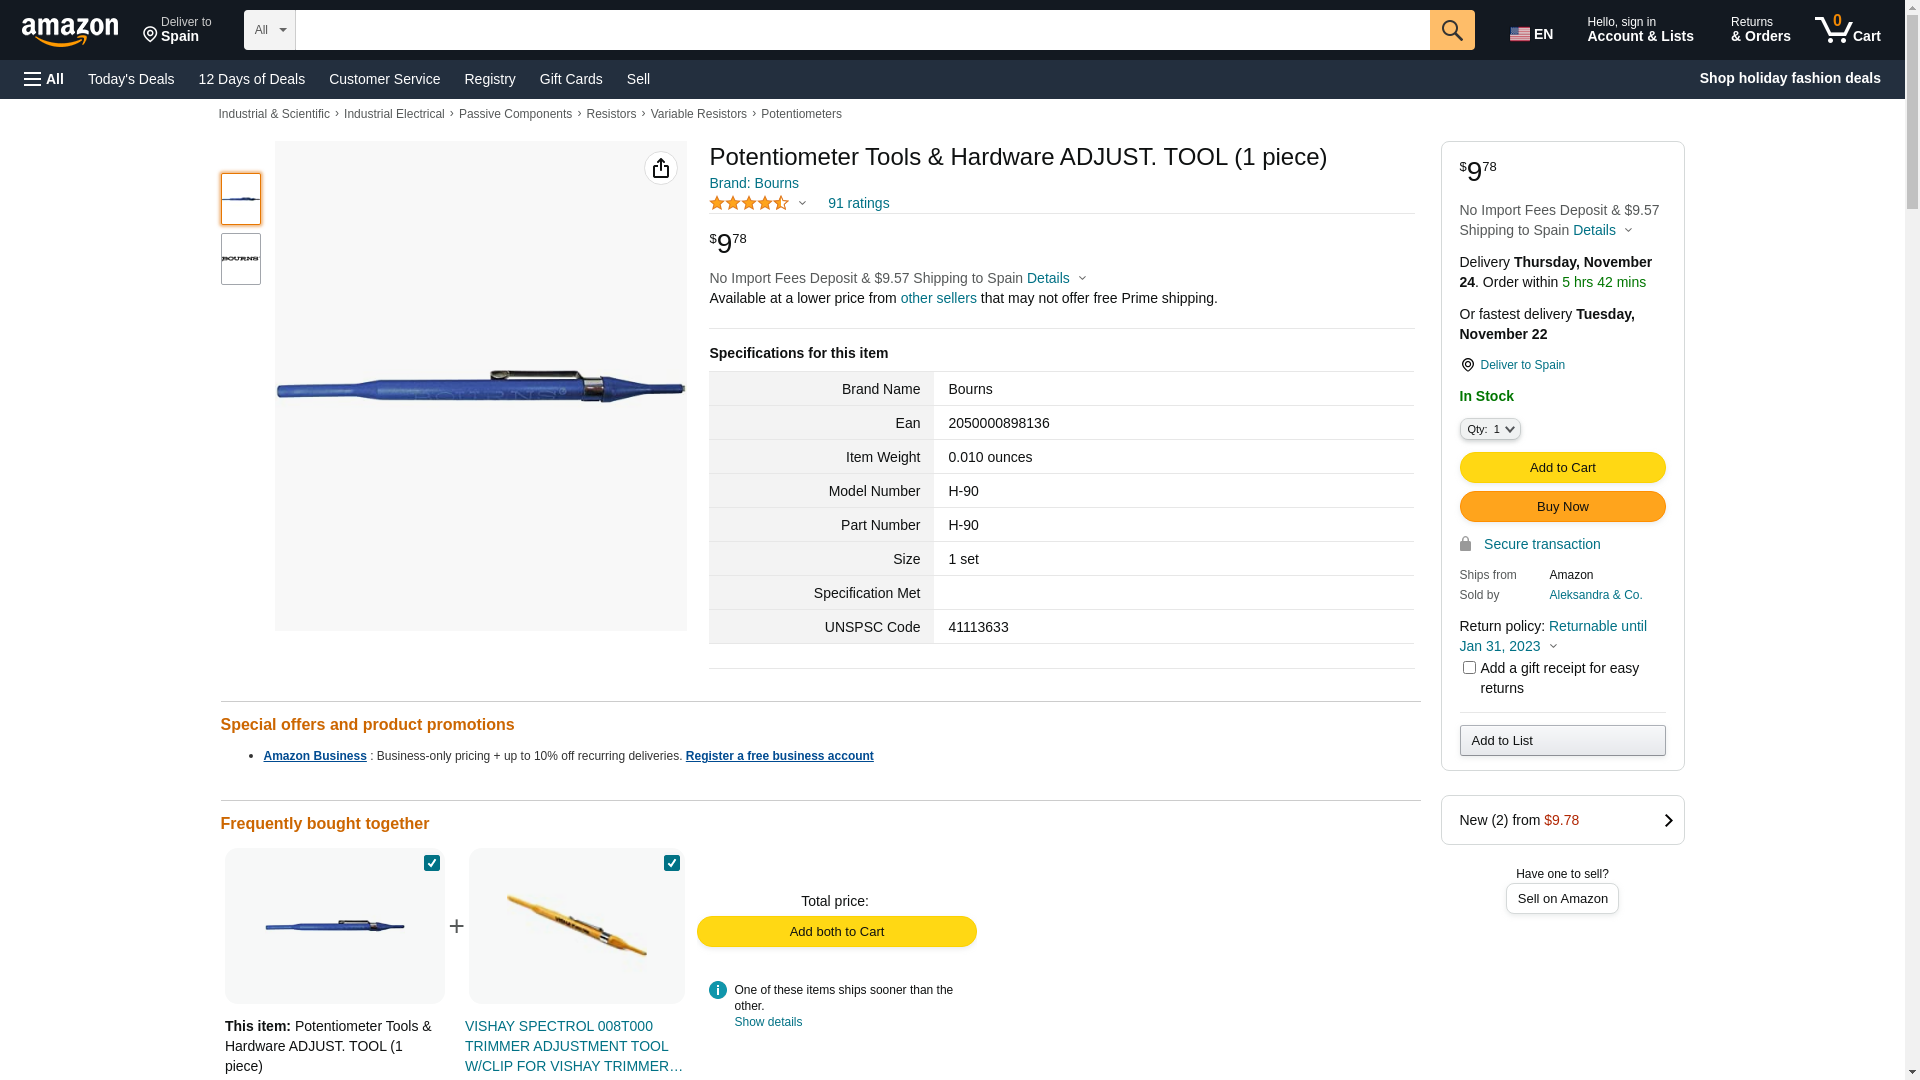Open the shopping cart icon
This screenshot has width=1920, height=1080.
(1848, 30)
